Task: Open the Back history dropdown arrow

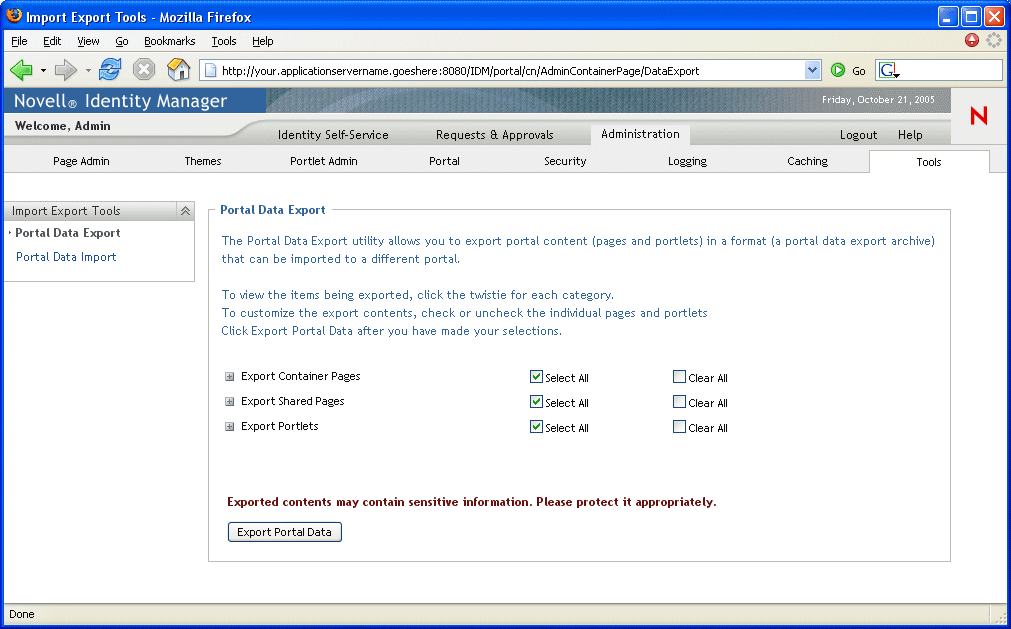Action: click(43, 70)
